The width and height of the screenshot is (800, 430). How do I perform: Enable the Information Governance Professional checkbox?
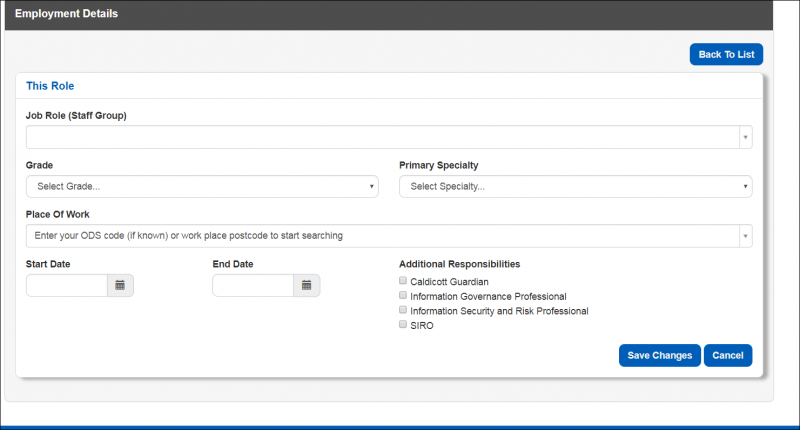[403, 296]
